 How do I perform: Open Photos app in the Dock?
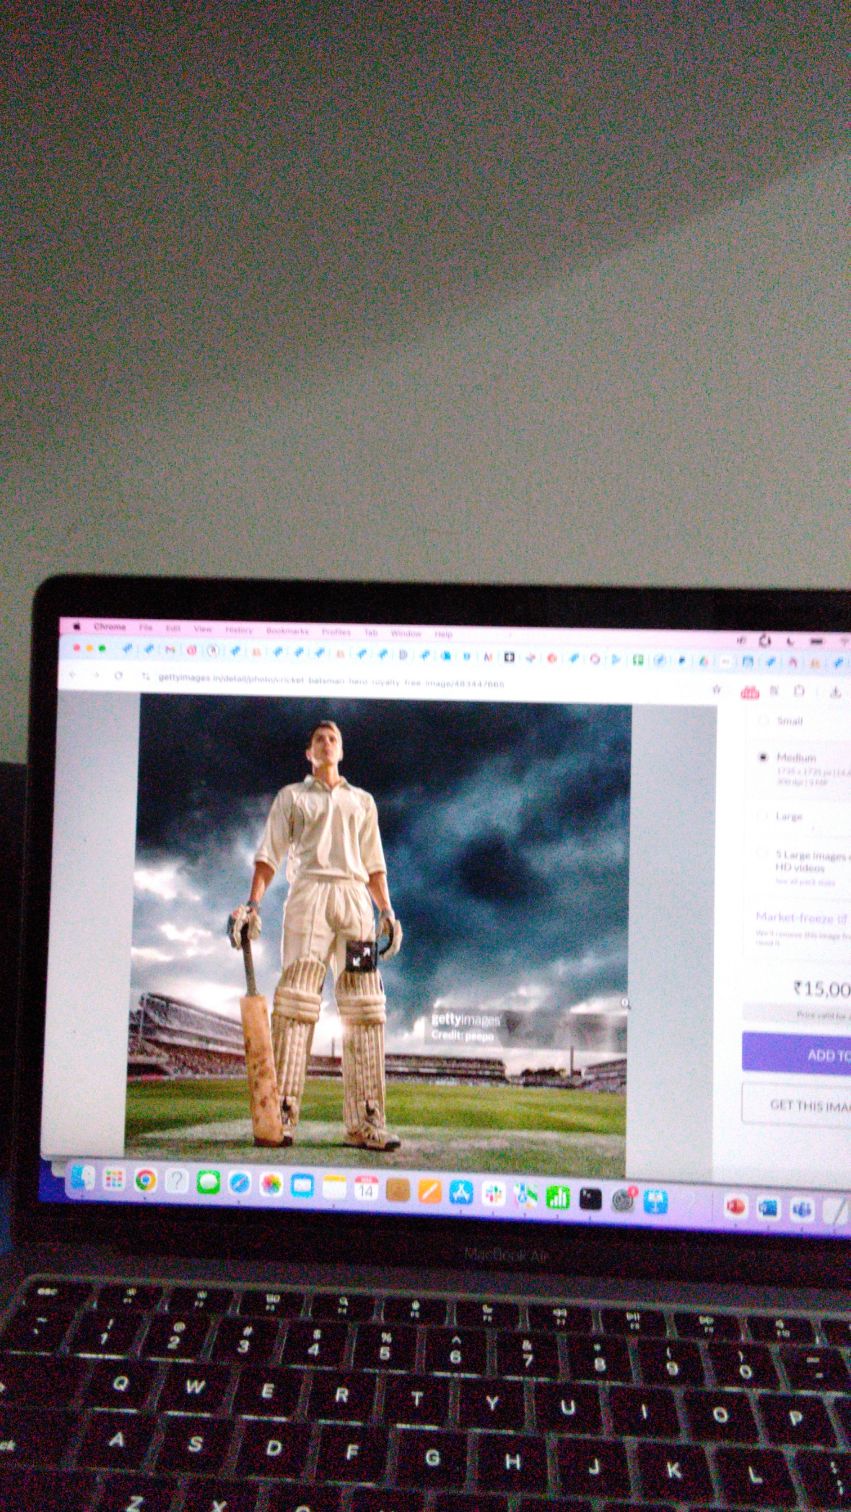(x=271, y=1184)
